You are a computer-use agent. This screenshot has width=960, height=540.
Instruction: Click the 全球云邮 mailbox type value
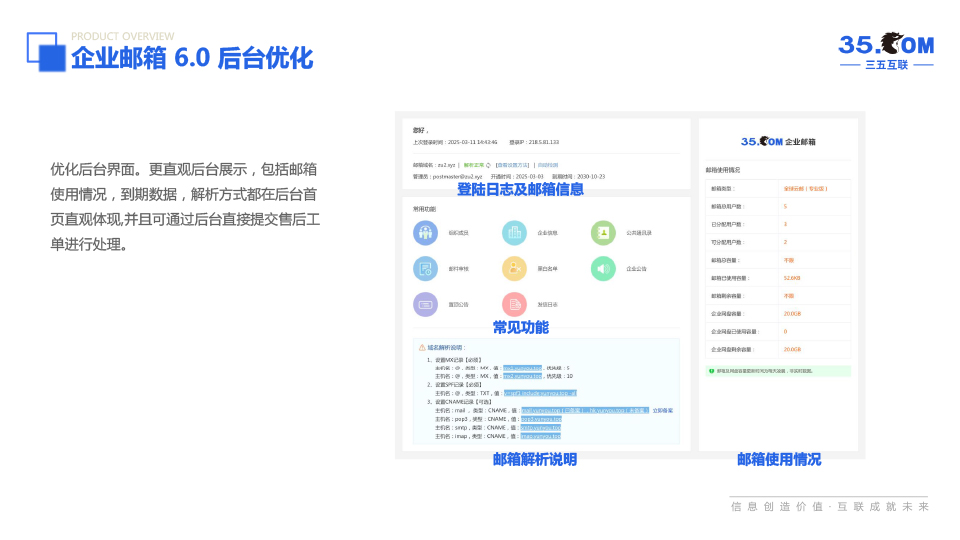tap(805, 188)
